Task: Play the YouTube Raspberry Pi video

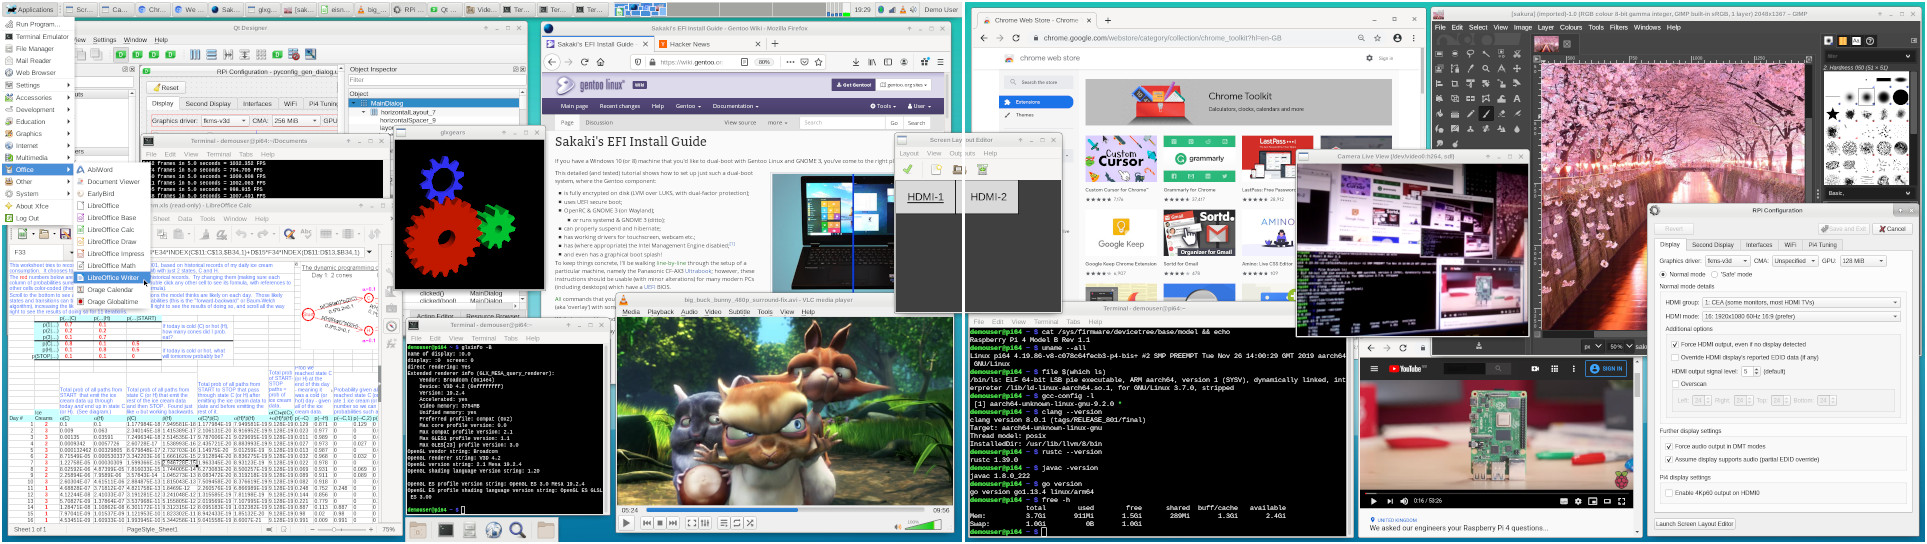Action: [1373, 501]
